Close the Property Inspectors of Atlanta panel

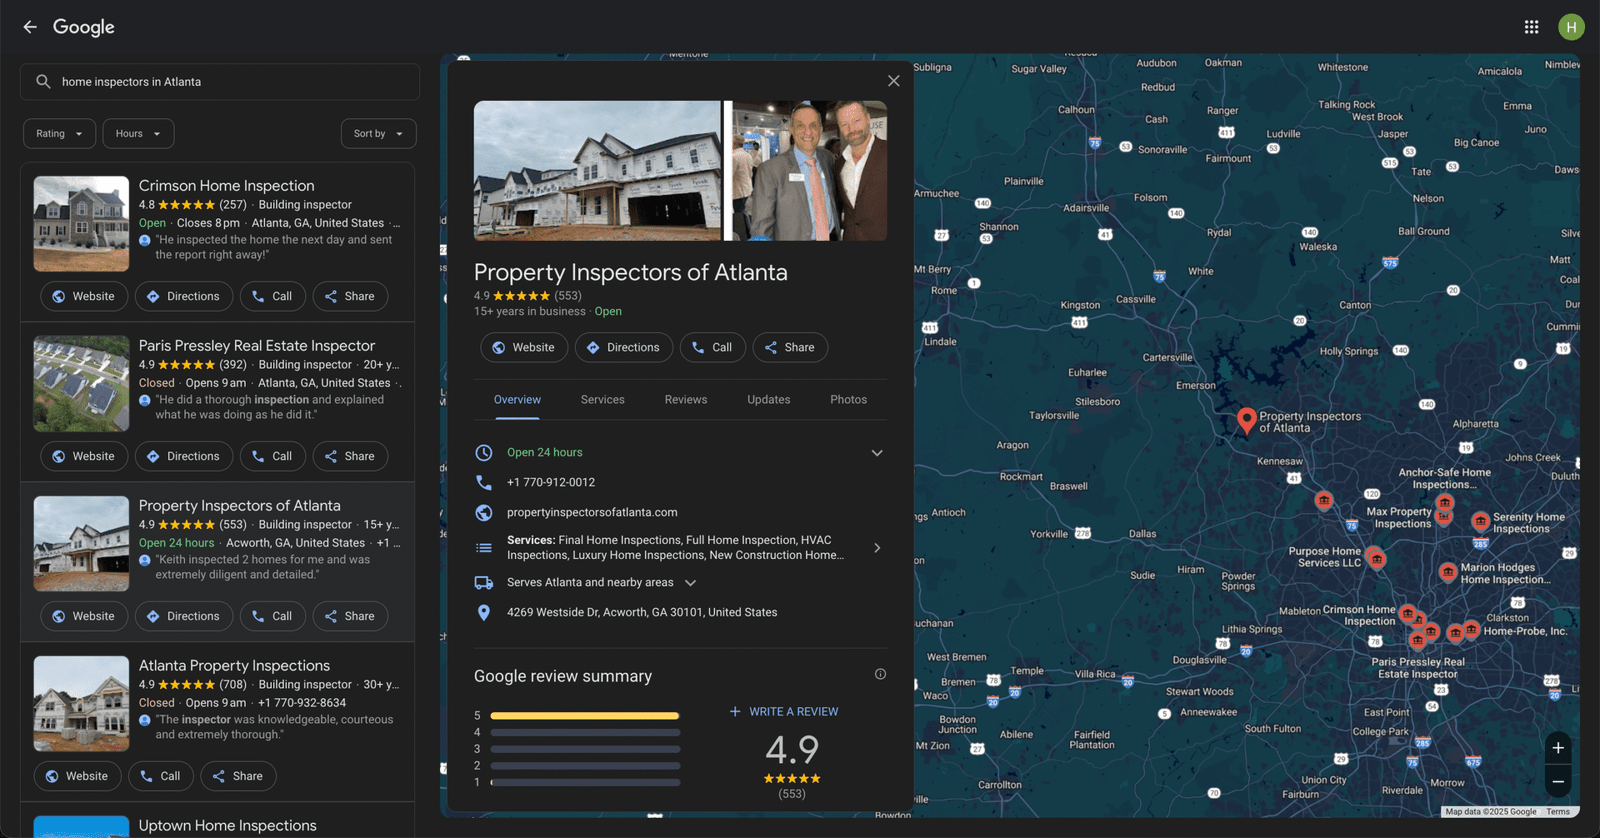tap(893, 81)
